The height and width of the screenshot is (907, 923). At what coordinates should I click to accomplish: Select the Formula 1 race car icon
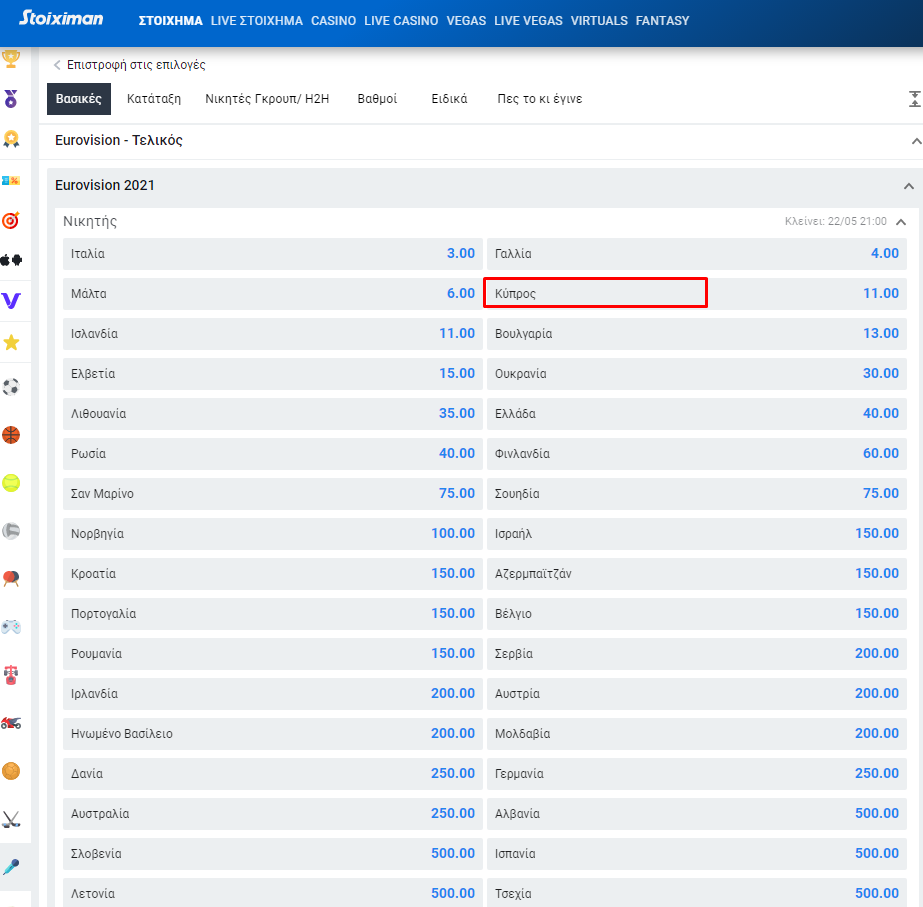11,675
